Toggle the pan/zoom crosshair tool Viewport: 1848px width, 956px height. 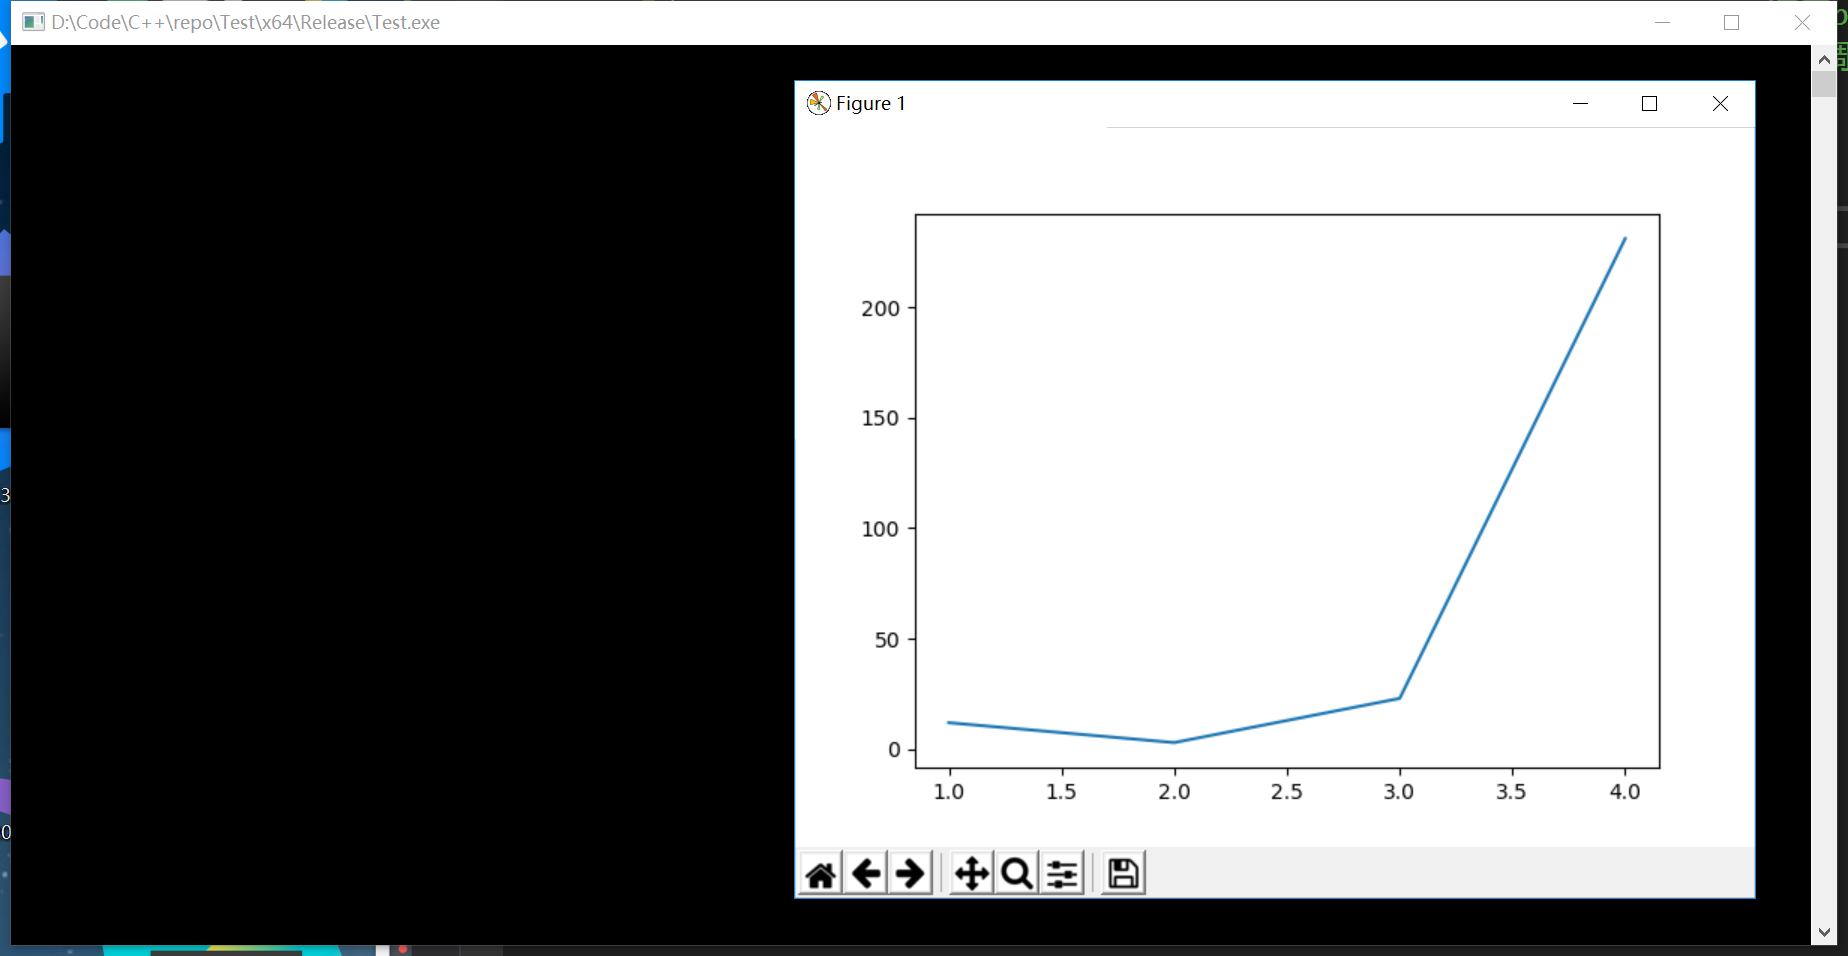click(969, 872)
